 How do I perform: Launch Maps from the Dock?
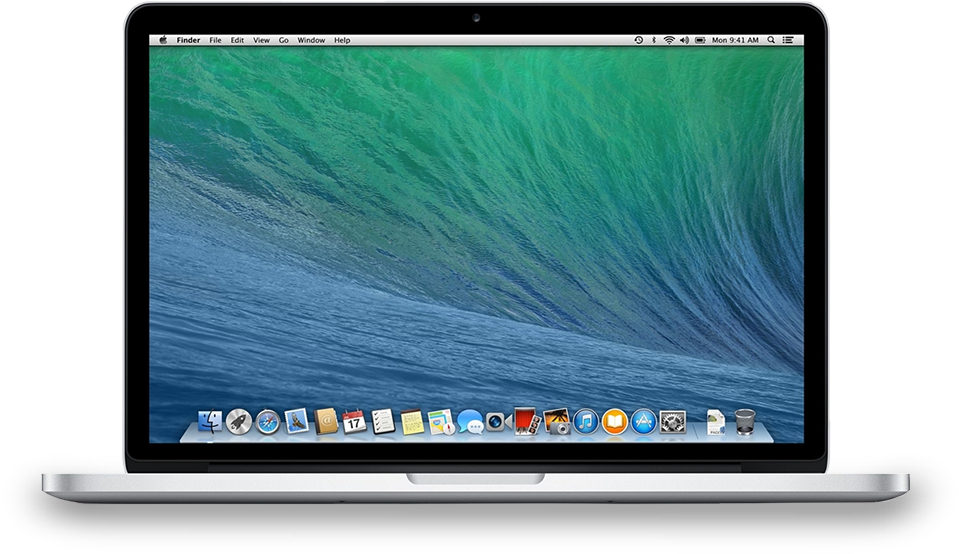[441, 422]
